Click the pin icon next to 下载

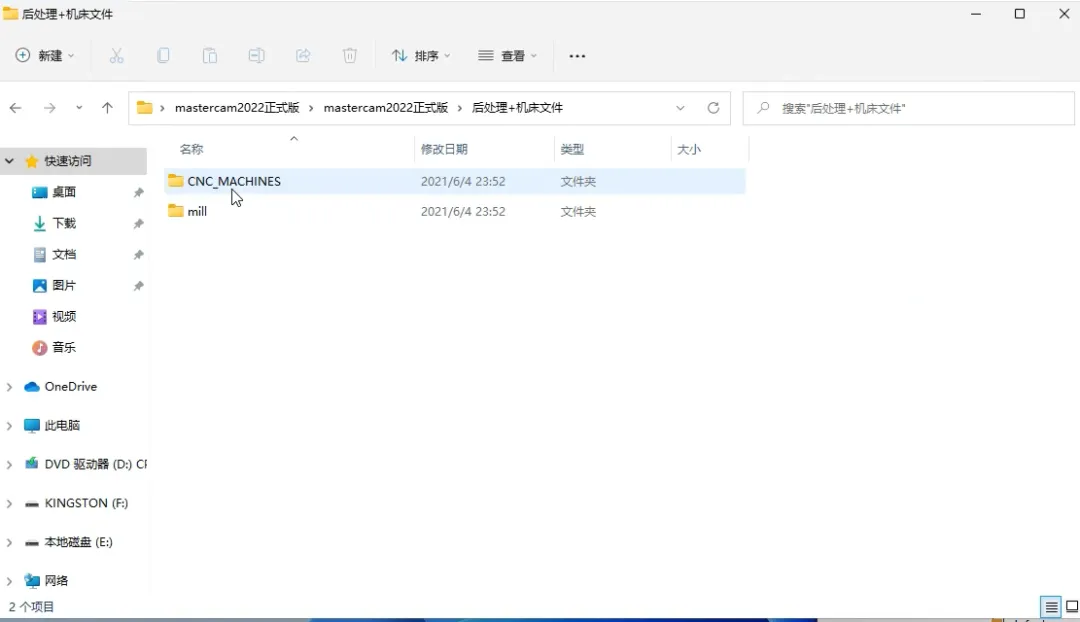138,224
